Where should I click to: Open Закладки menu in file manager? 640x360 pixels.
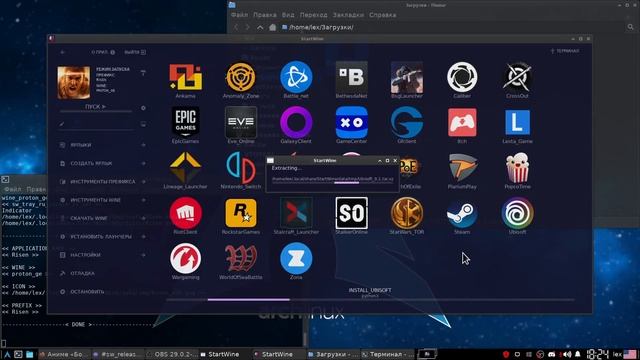pyautogui.click(x=348, y=15)
